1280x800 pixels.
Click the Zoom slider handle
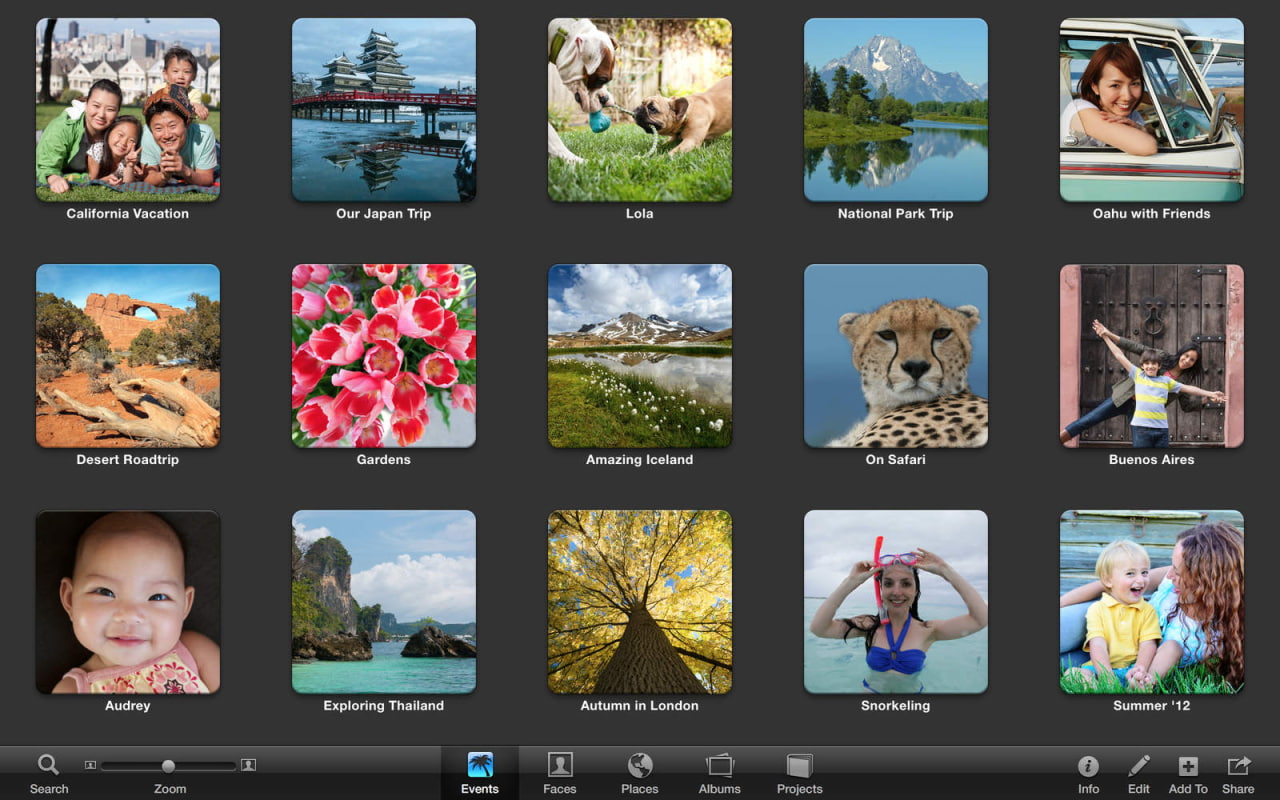point(168,766)
